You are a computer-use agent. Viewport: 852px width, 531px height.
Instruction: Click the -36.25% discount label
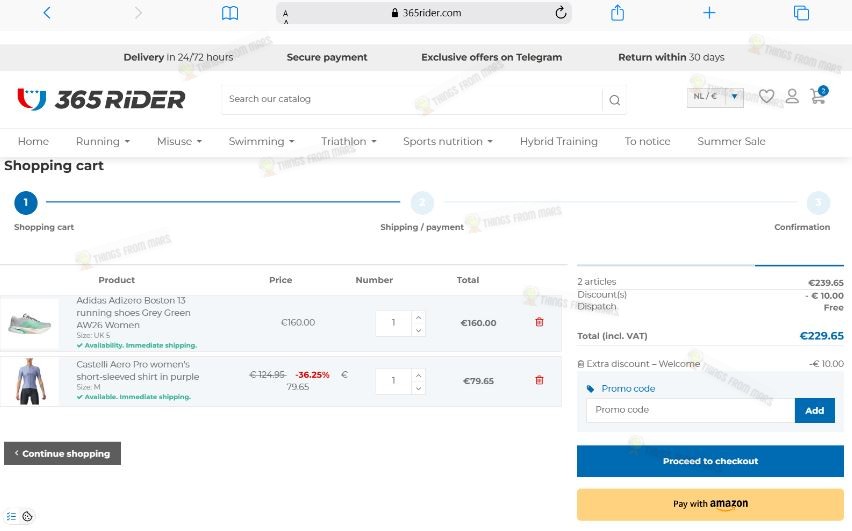coord(312,374)
